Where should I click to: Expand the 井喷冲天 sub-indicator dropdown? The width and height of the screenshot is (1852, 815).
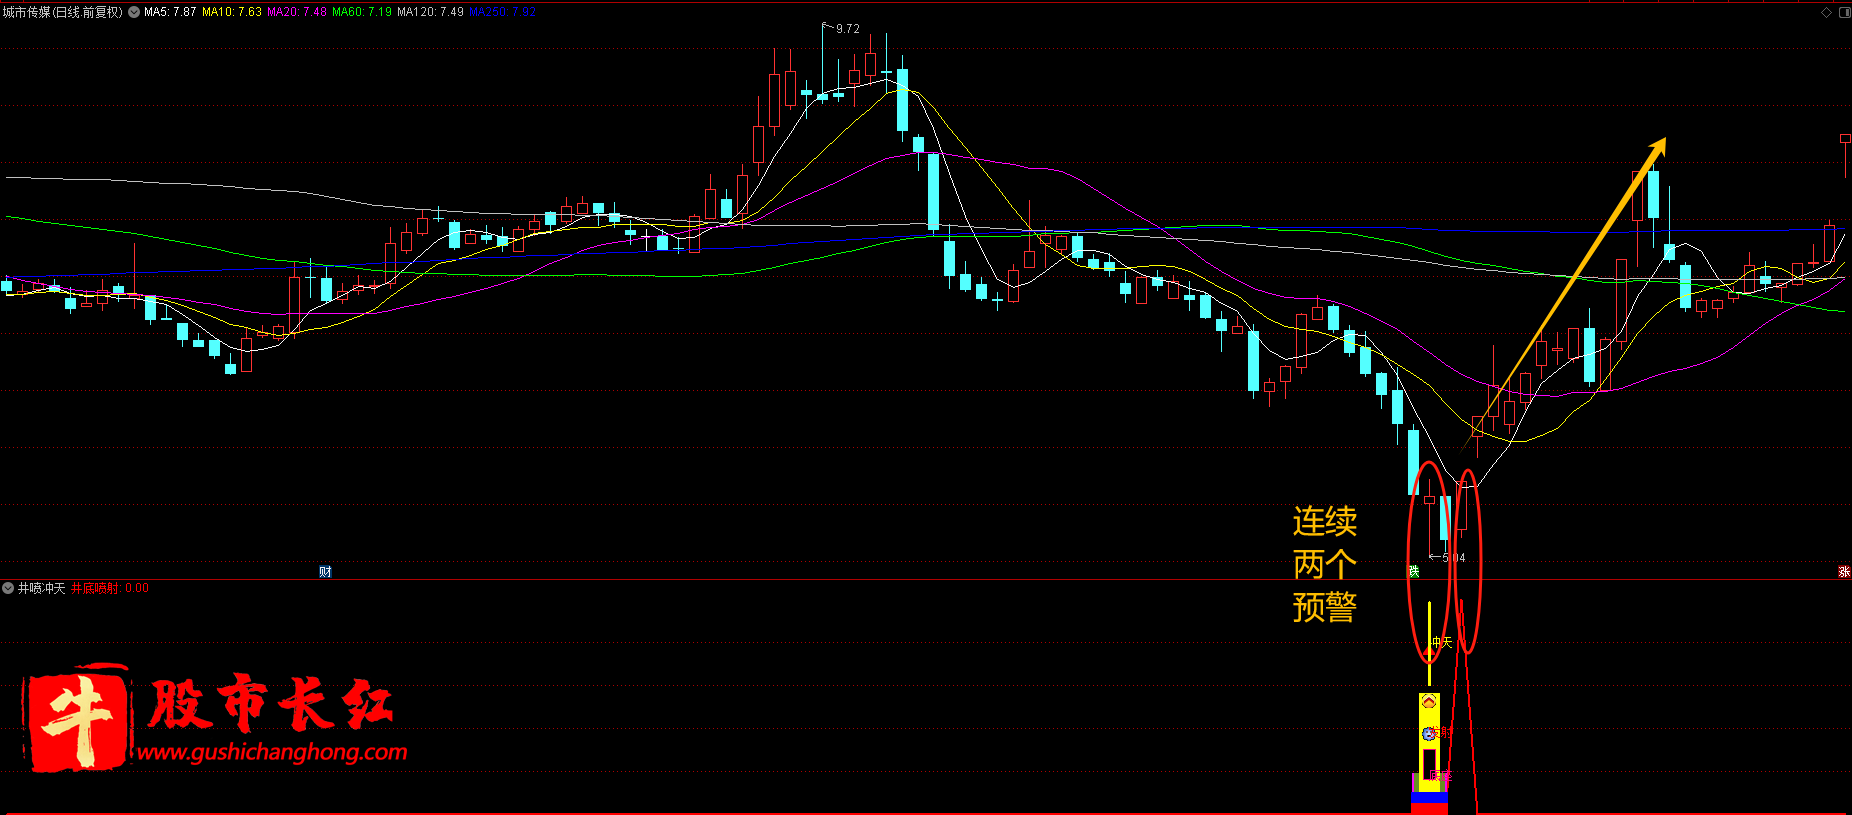[x=8, y=588]
